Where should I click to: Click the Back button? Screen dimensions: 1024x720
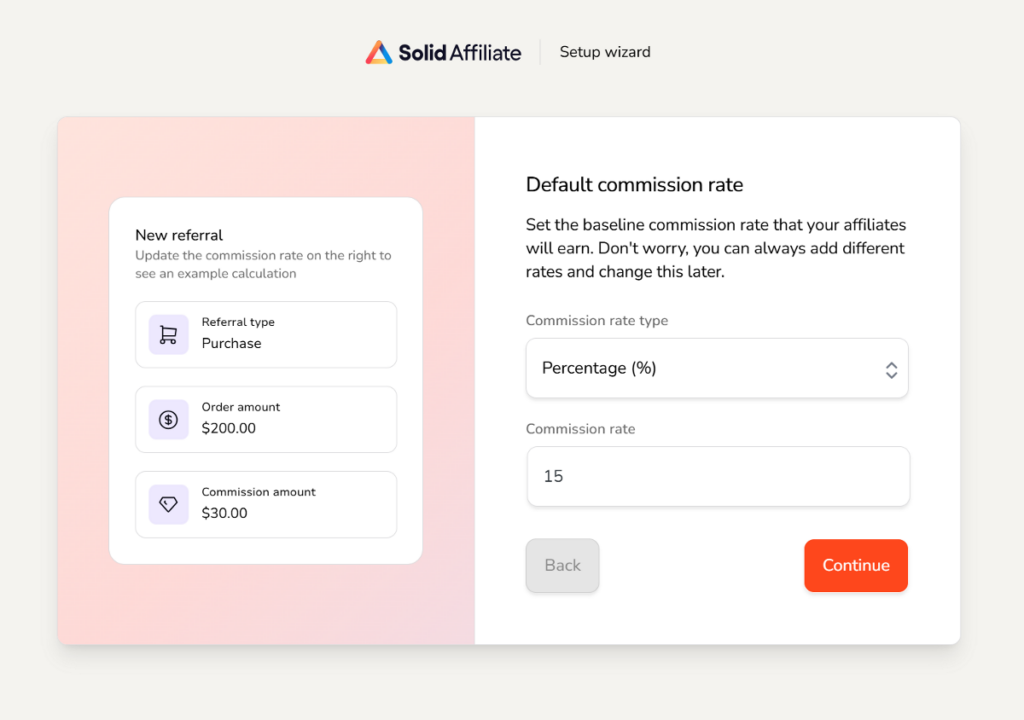tap(562, 565)
